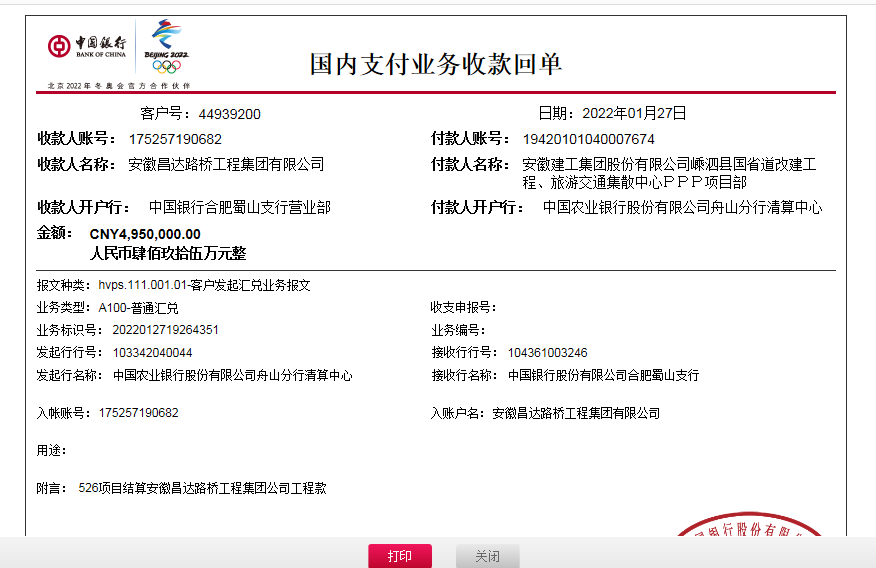Screen dimensions: 876x568
Task: Click payer account number 19420101040007674
Action: [x=589, y=139]
